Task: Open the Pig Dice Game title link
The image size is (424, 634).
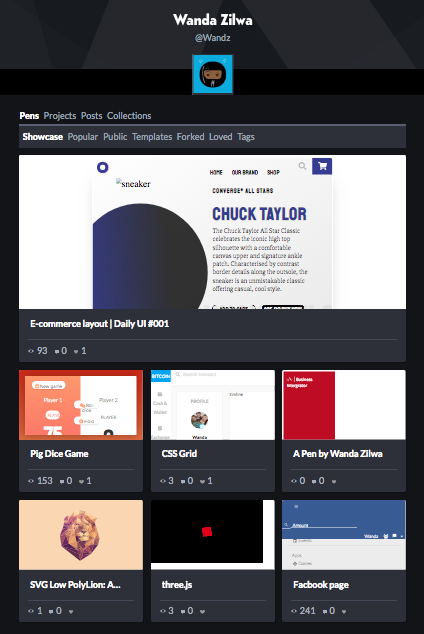Action: point(59,454)
